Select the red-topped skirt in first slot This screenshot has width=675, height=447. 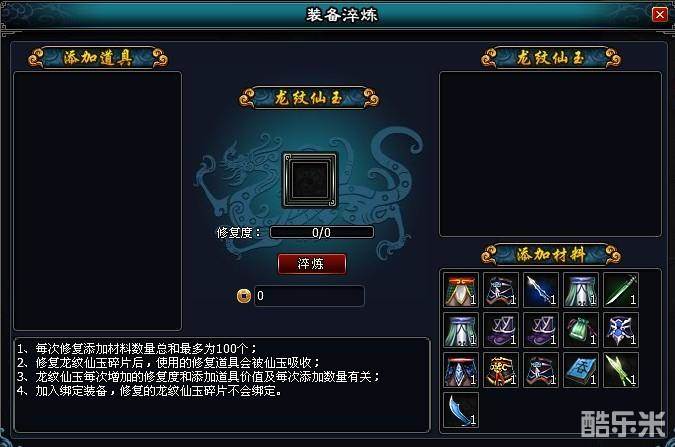coord(461,290)
